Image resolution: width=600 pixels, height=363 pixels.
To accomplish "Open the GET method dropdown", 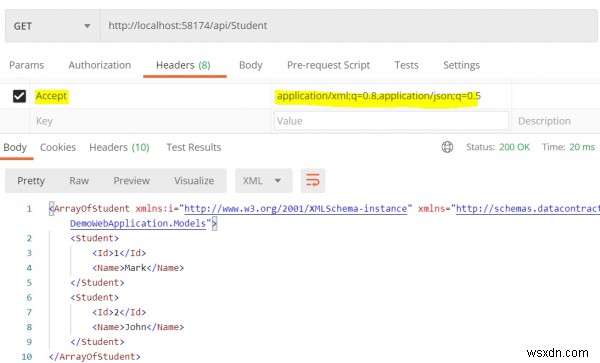I will pos(52,26).
